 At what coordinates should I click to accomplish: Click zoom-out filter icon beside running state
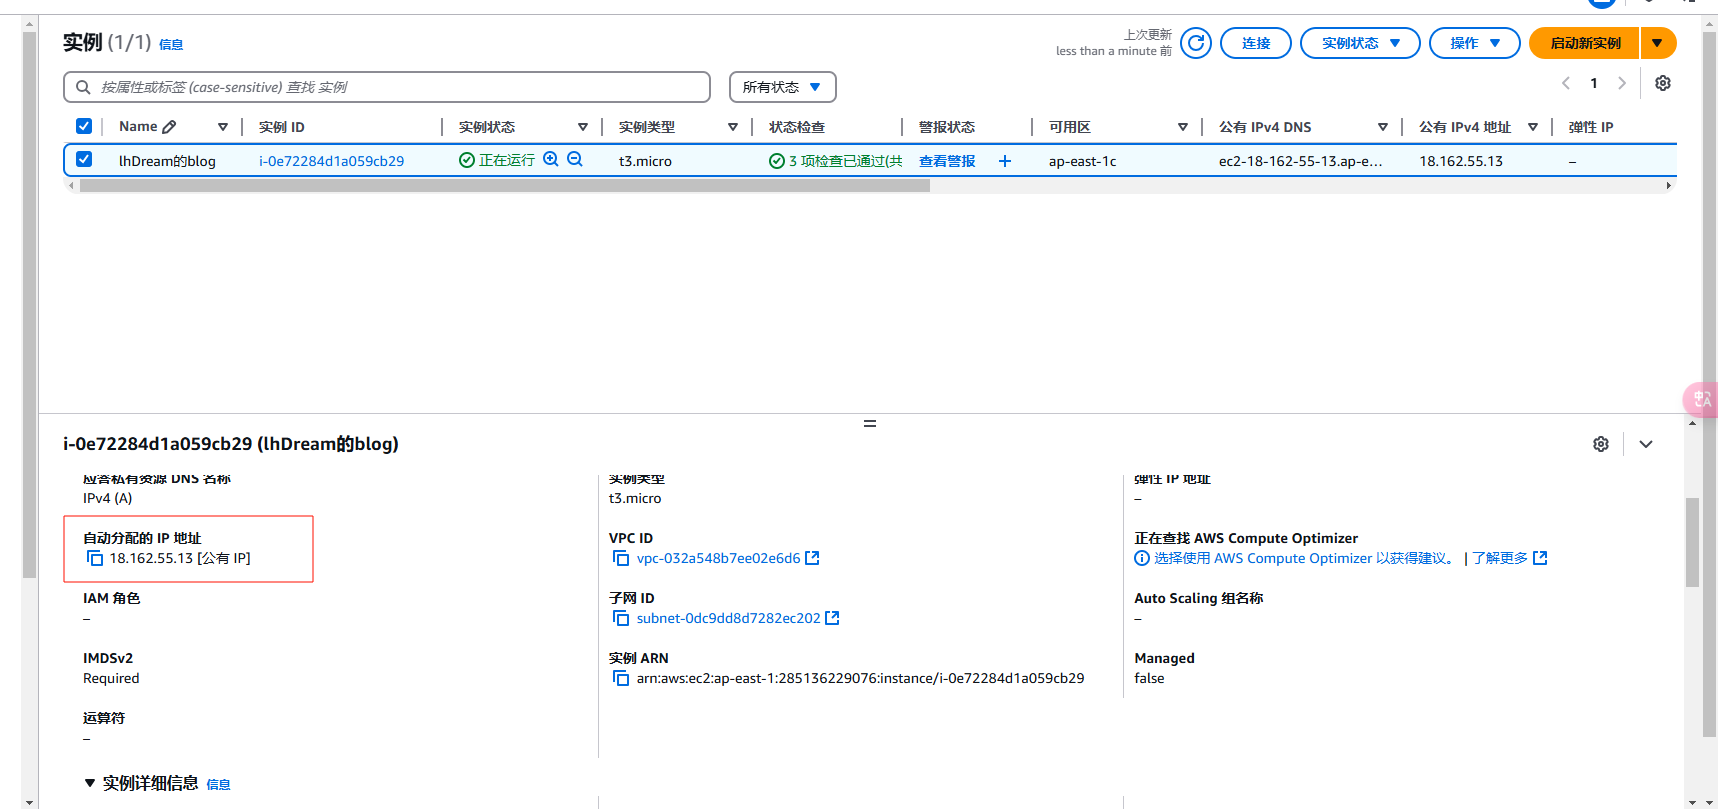pyautogui.click(x=575, y=160)
